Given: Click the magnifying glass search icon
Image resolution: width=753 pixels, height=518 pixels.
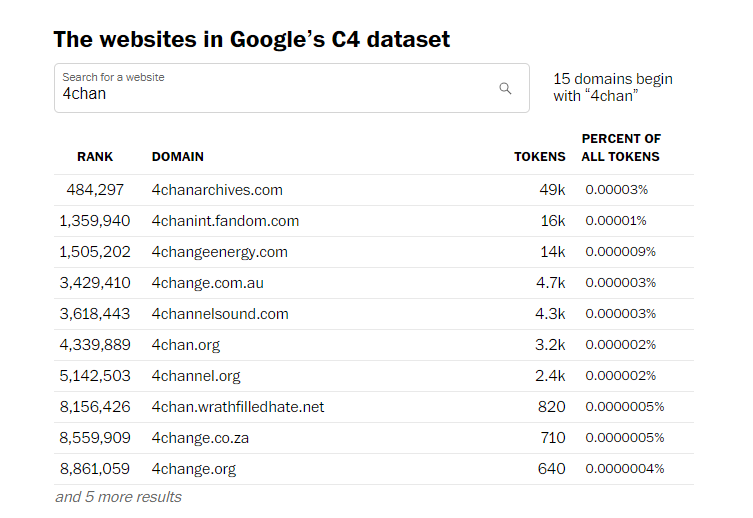Looking at the screenshot, I should [505, 88].
